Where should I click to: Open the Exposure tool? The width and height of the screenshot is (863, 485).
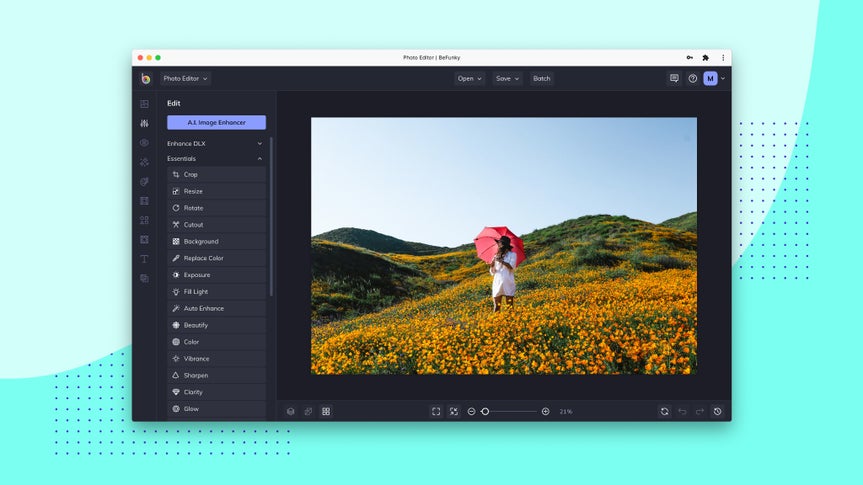click(x=216, y=275)
